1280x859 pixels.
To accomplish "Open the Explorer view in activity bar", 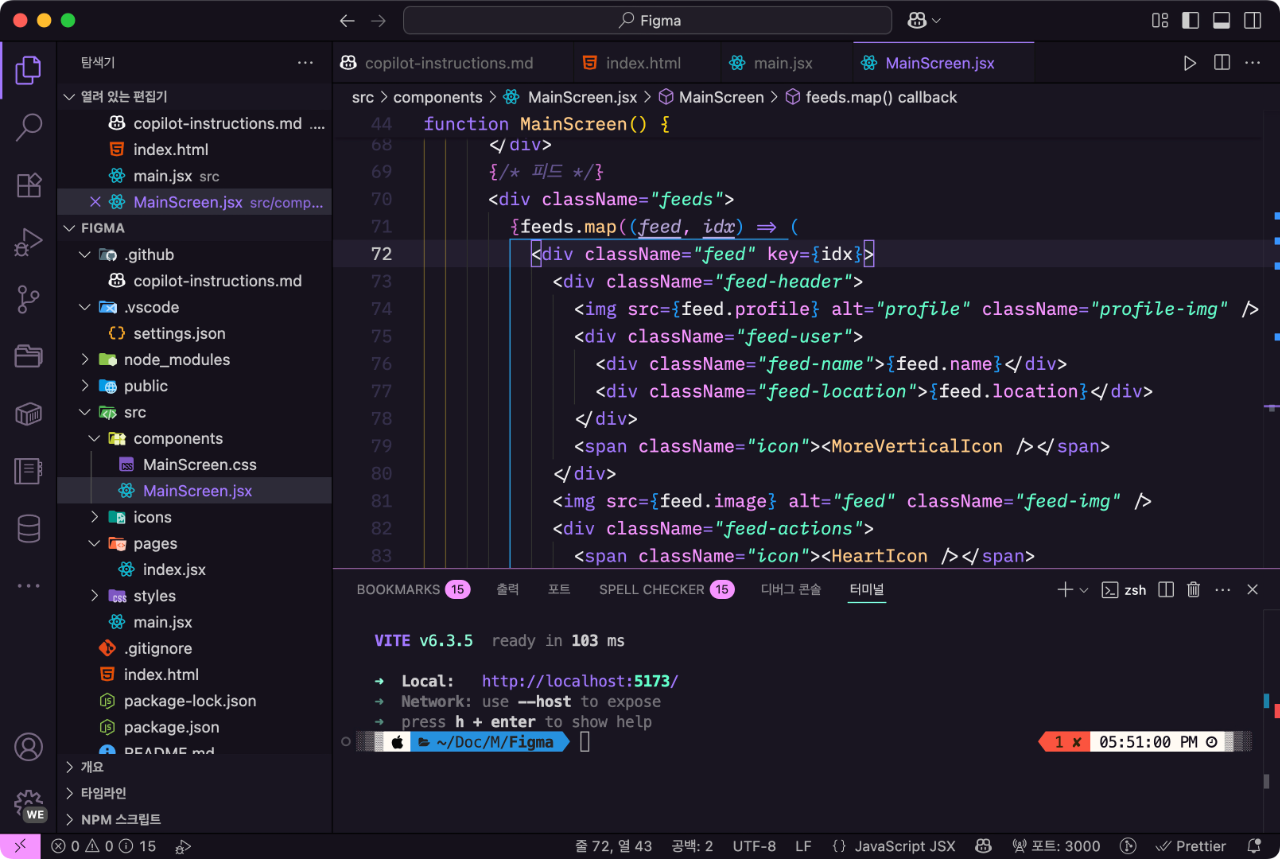I will pyautogui.click(x=28, y=70).
